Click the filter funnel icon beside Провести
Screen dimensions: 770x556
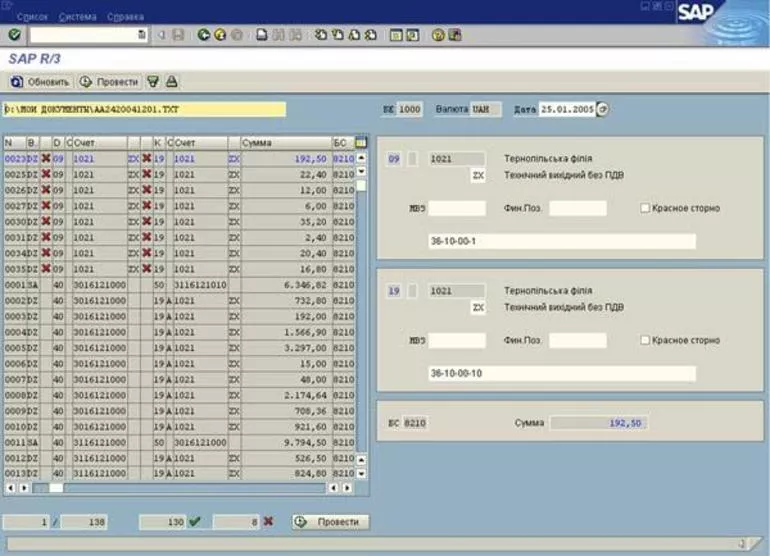[153, 82]
